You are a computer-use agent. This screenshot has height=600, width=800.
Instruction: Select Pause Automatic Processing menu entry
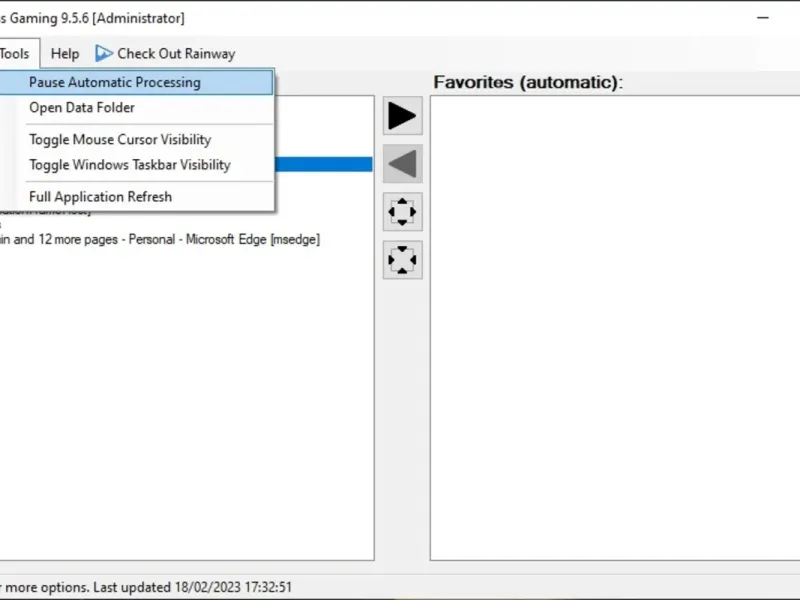point(136,83)
